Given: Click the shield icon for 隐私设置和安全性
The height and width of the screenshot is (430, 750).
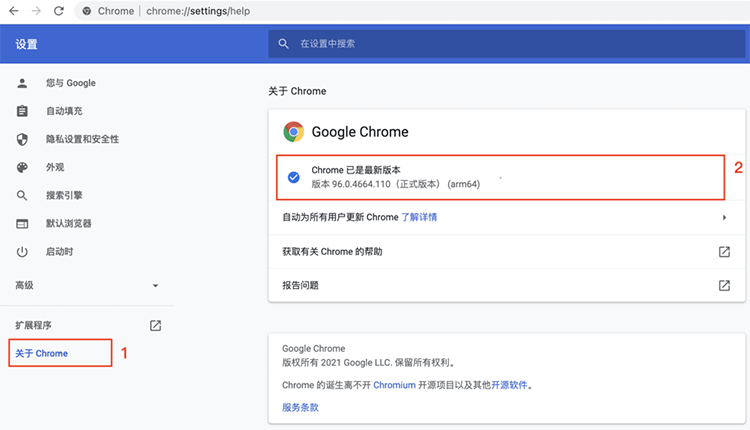Looking at the screenshot, I should 22,139.
